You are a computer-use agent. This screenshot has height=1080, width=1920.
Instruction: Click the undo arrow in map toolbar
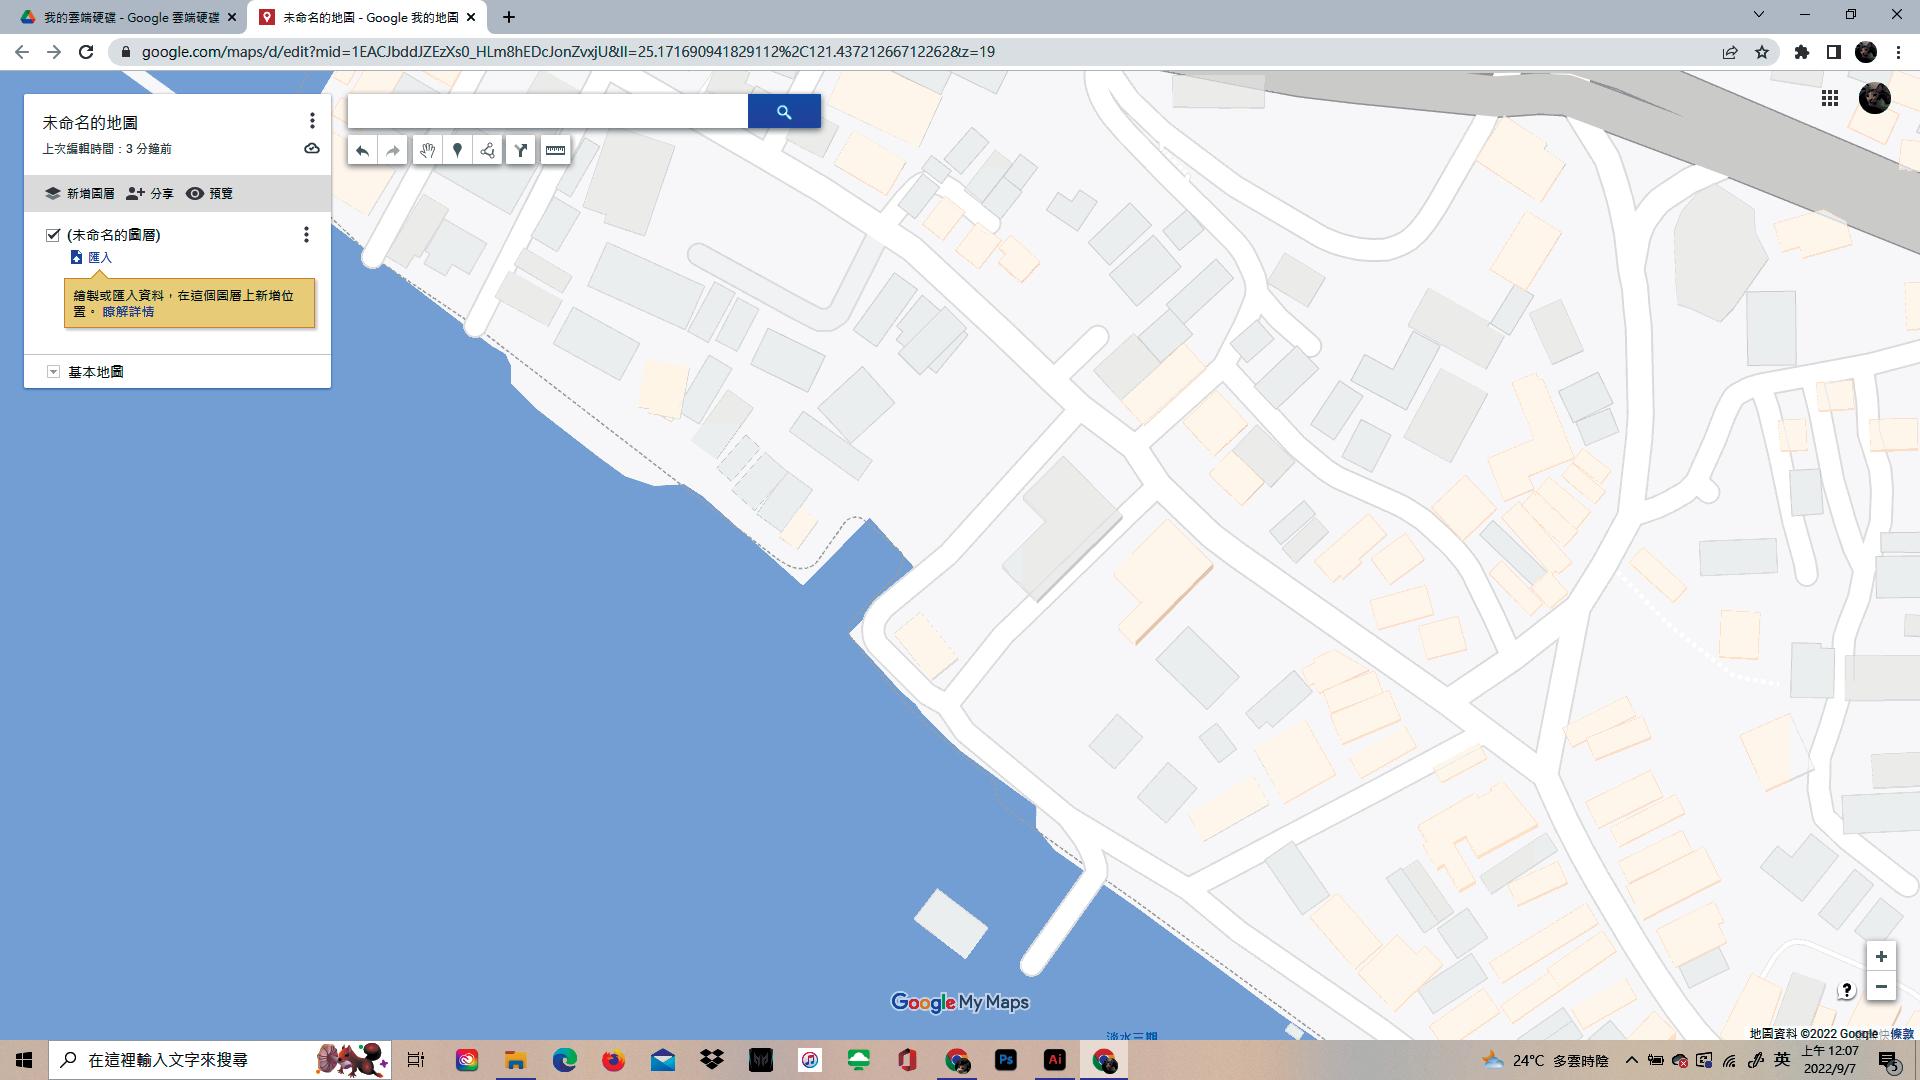click(x=362, y=151)
